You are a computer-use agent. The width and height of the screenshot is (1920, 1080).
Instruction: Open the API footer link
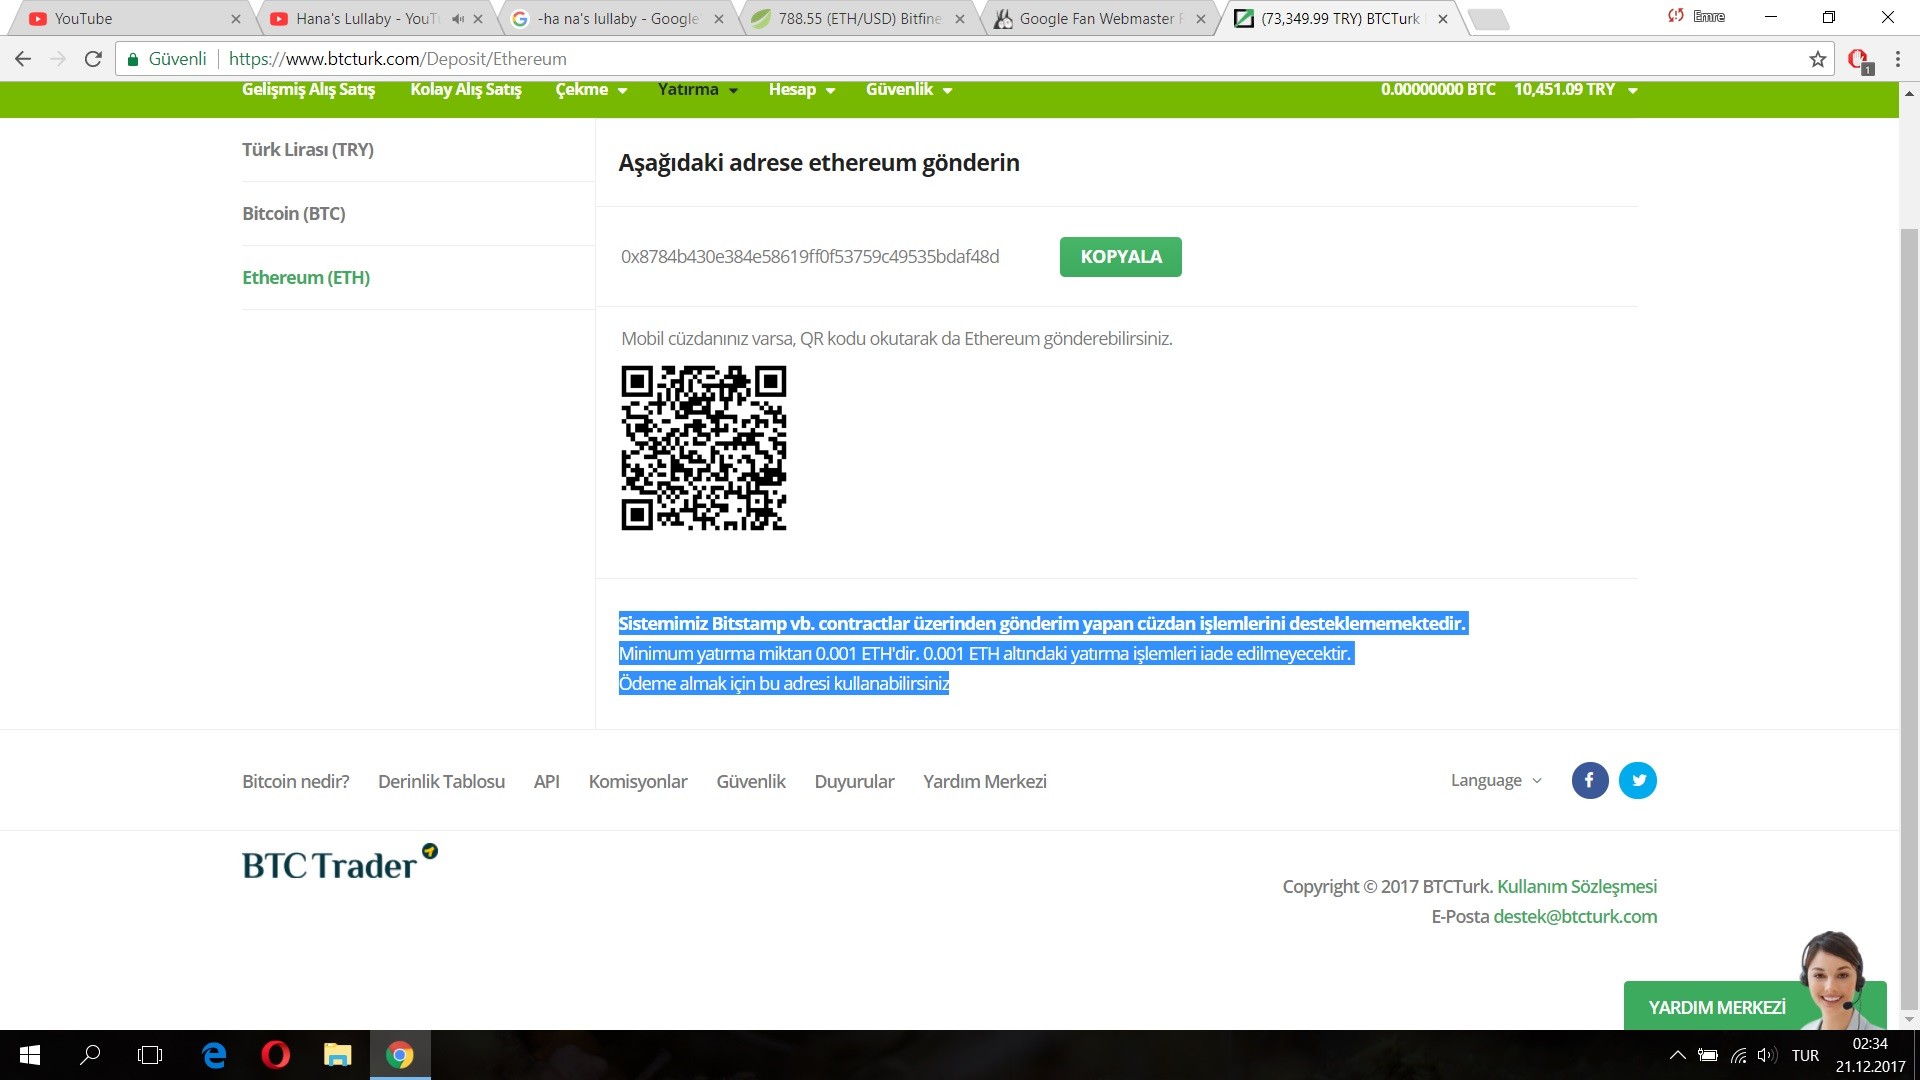546,781
